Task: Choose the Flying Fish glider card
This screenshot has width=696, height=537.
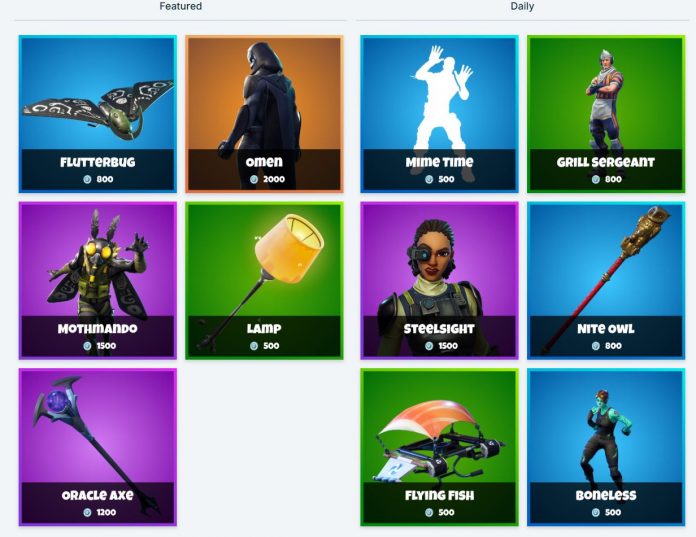Action: 439,447
